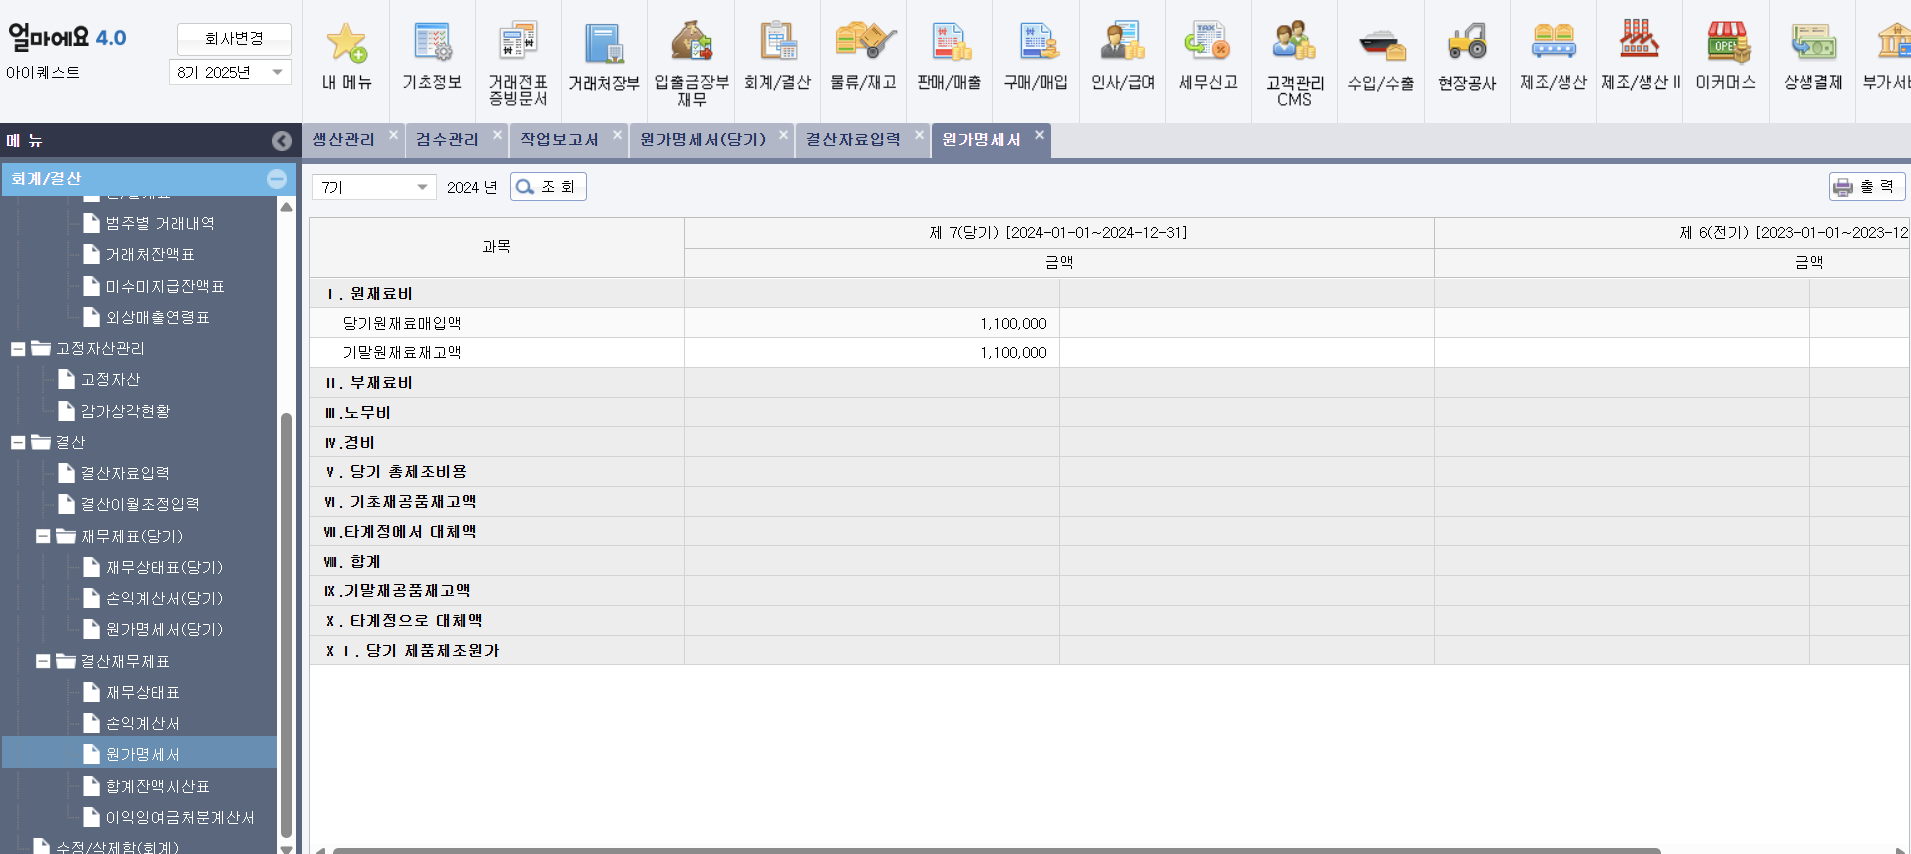Click the 과목 column header
Screen dimensions: 1911x854
(497, 247)
